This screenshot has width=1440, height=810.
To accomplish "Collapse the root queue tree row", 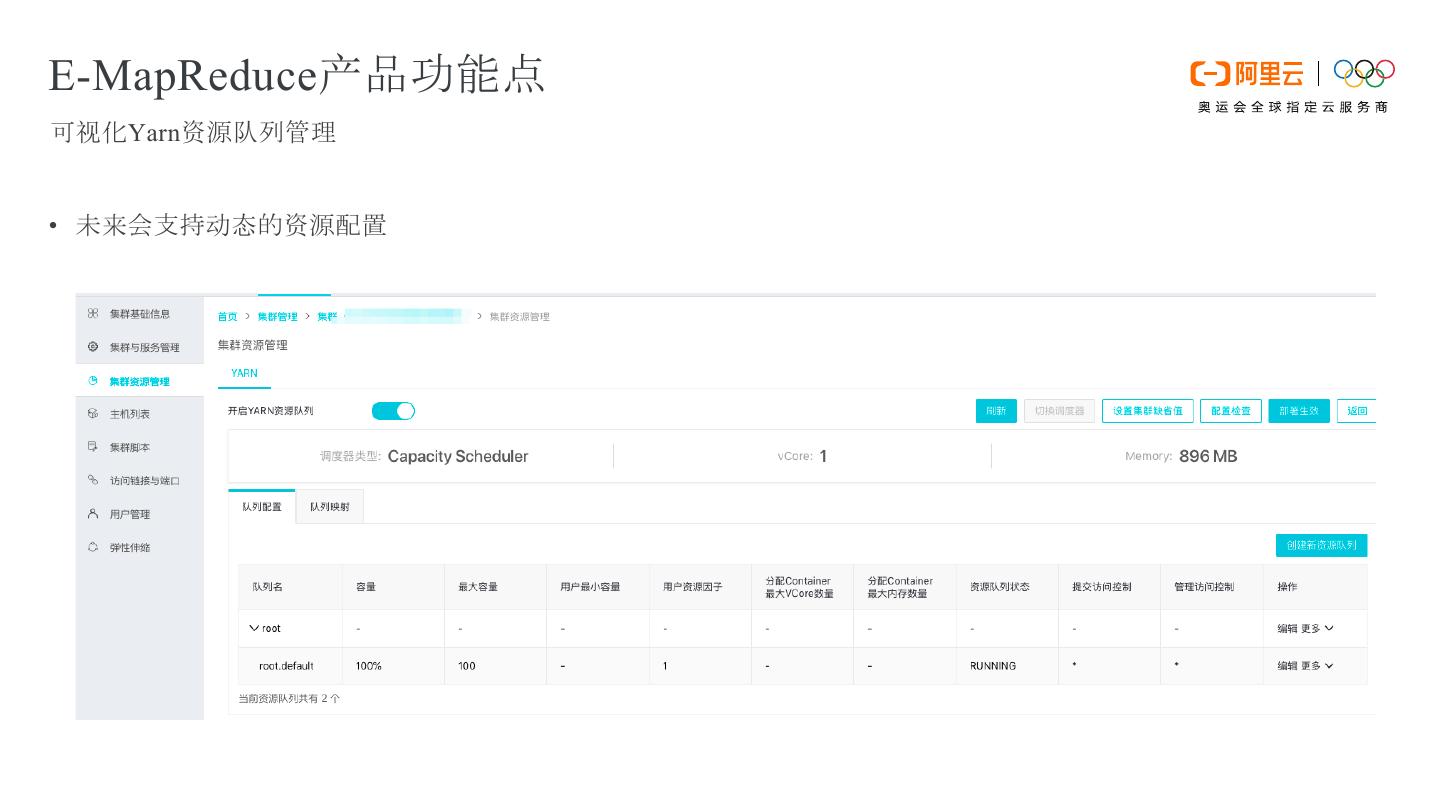I will click(x=254, y=628).
